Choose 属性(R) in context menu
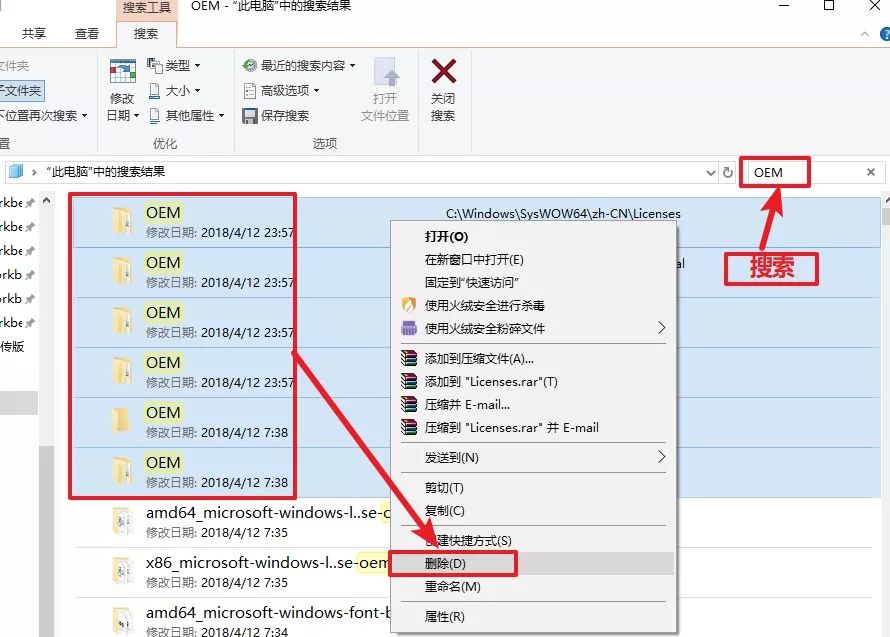Image resolution: width=890 pixels, height=637 pixels. click(534, 617)
